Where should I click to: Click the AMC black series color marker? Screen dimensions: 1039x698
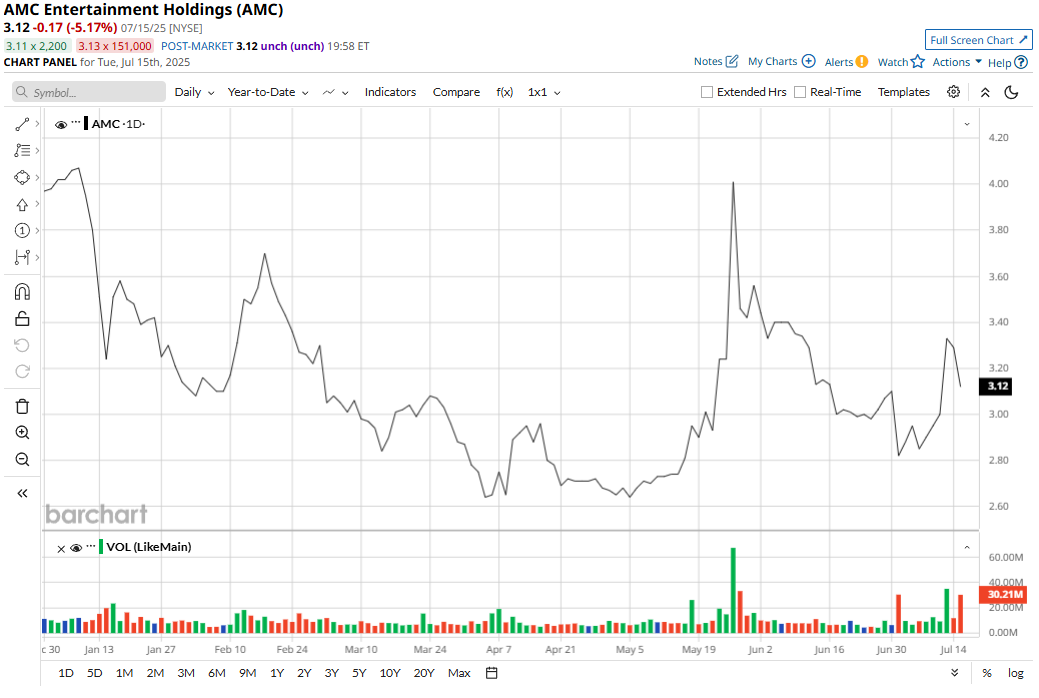pos(86,123)
